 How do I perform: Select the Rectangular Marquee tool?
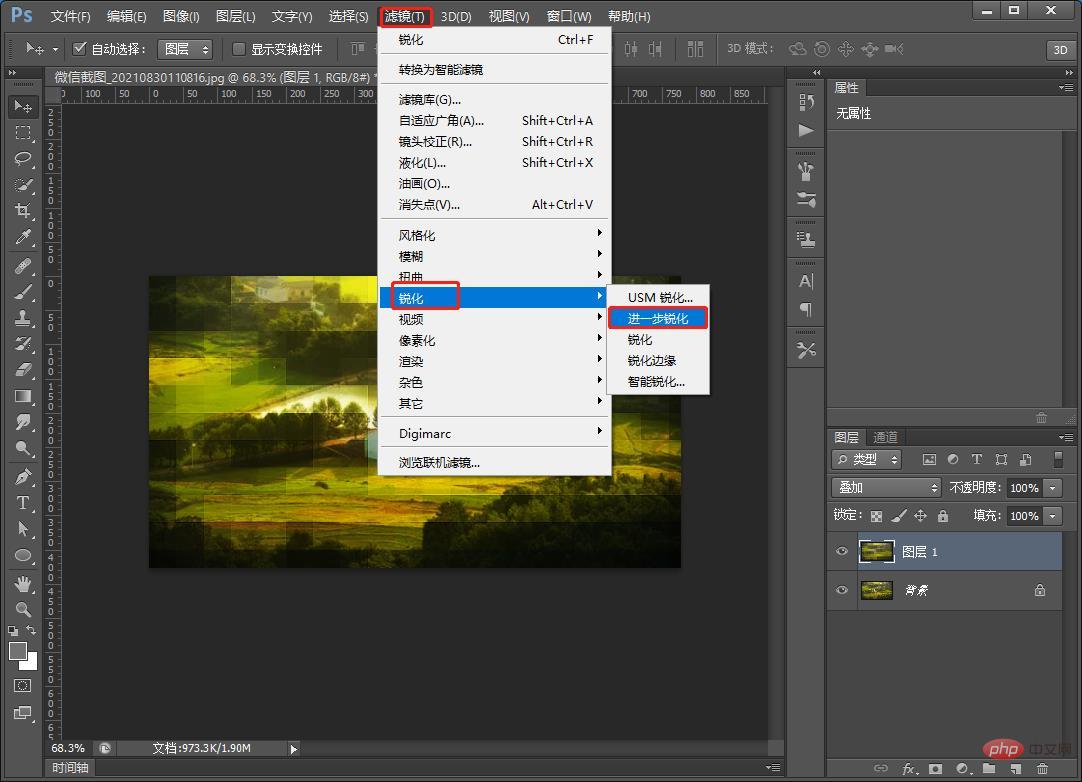coord(23,133)
